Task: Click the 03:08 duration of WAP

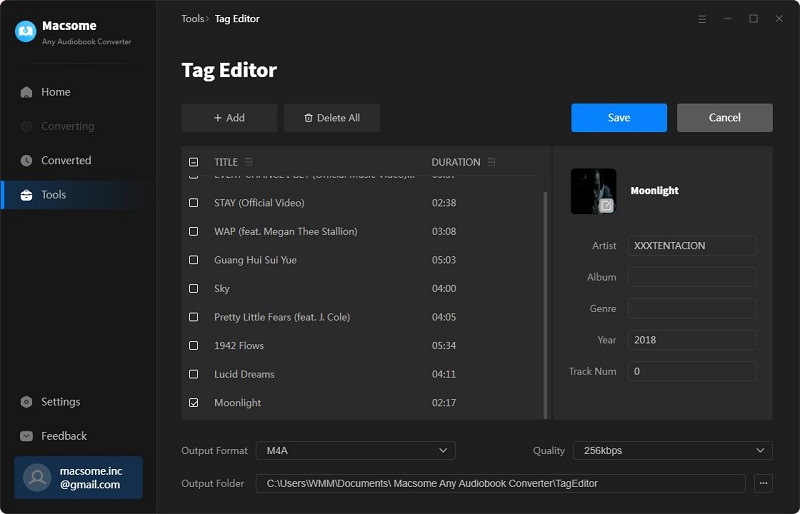Action: click(x=444, y=231)
